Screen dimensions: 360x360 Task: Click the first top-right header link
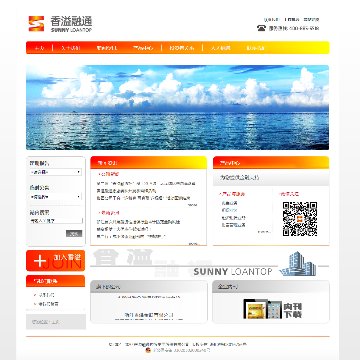271,20
